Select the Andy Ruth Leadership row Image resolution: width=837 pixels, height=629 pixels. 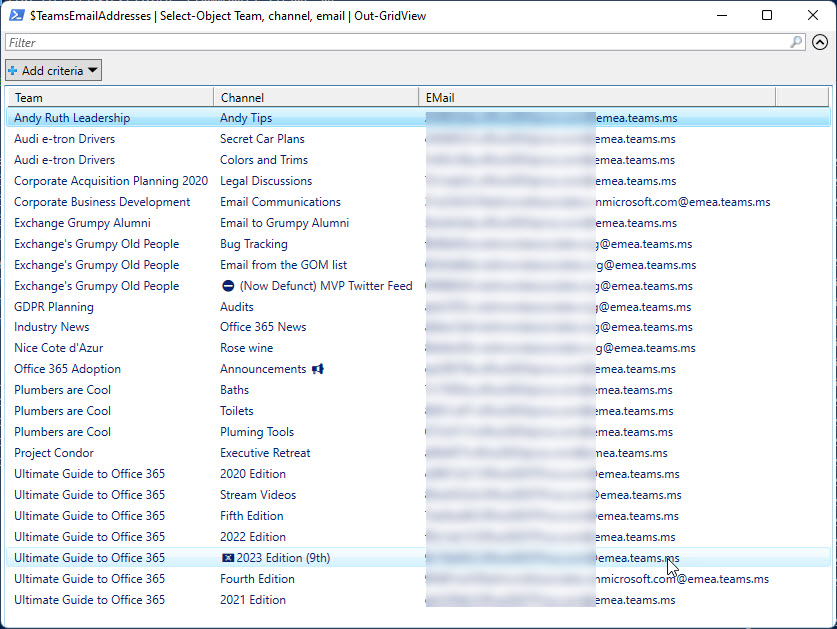click(72, 118)
